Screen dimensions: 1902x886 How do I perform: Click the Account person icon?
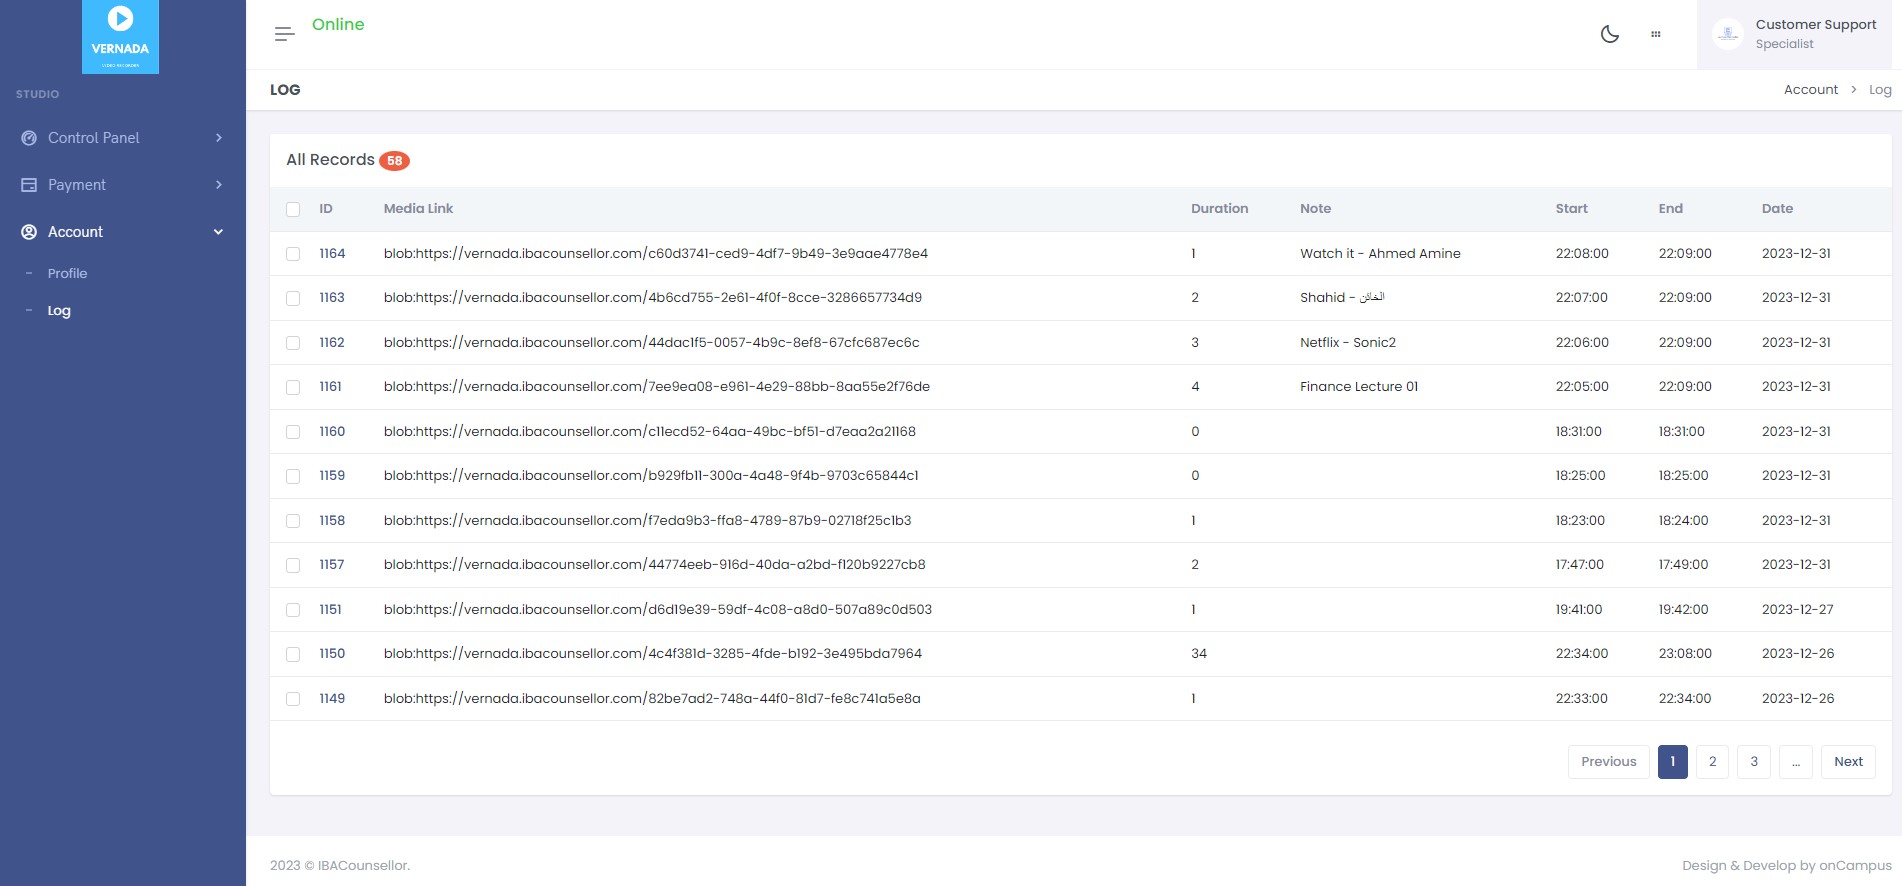coord(29,232)
